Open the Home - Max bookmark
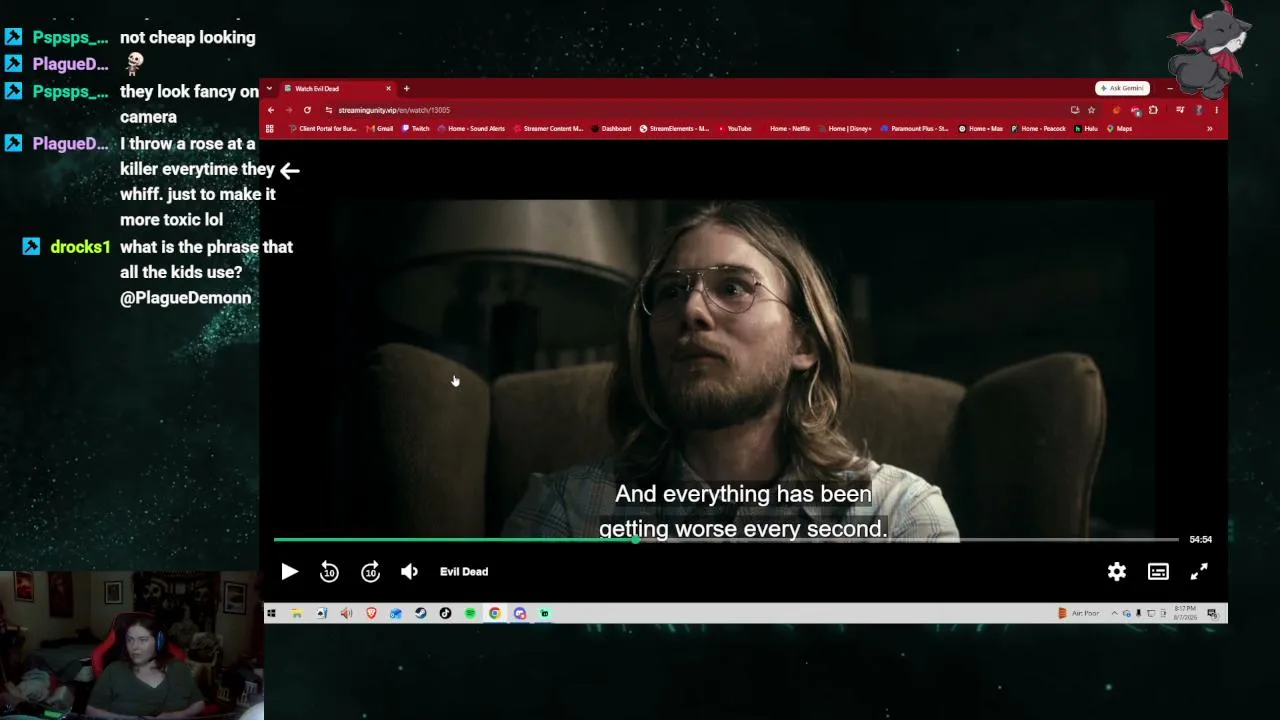The height and width of the screenshot is (720, 1280). pos(980,129)
